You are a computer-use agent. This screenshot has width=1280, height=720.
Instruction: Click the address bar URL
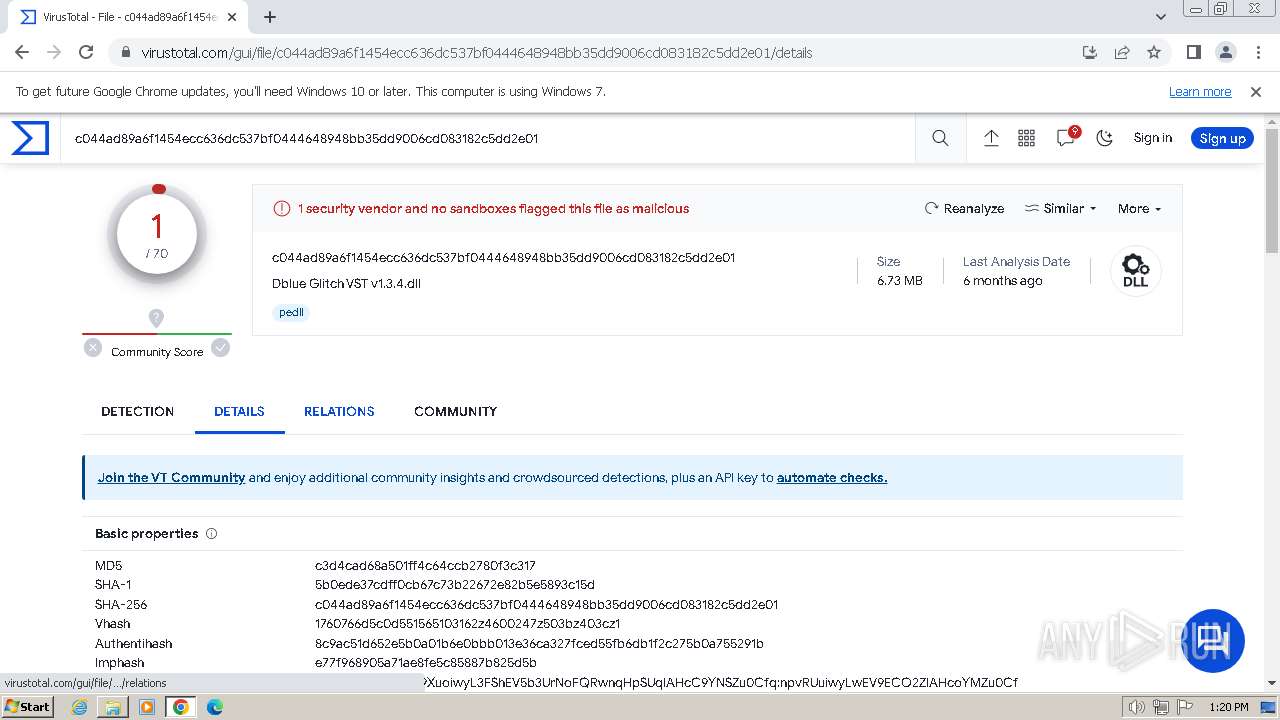pos(476,53)
